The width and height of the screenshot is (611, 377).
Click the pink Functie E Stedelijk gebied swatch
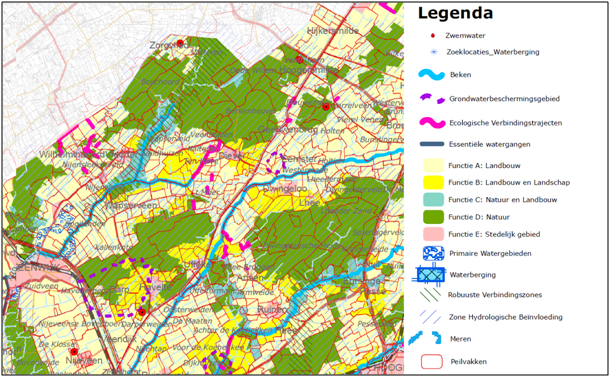(x=433, y=234)
